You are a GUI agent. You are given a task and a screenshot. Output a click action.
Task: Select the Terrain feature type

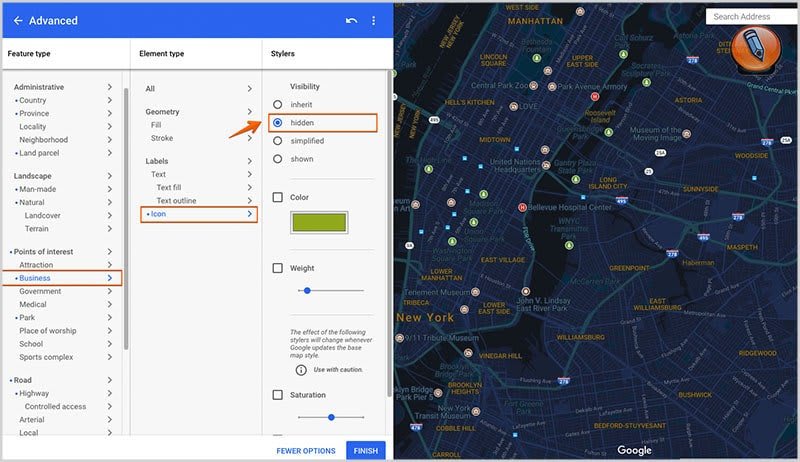tap(37, 229)
